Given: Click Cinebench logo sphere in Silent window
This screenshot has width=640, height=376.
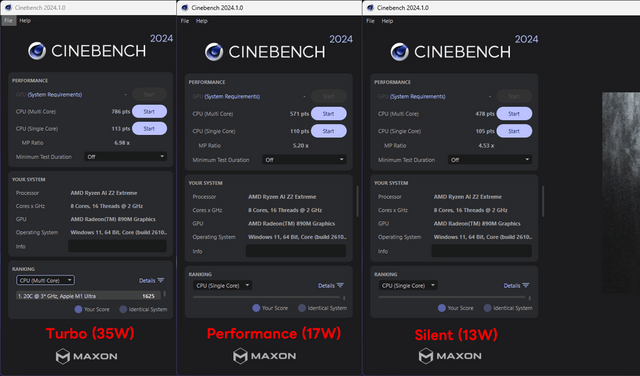Looking at the screenshot, I should pos(400,52).
